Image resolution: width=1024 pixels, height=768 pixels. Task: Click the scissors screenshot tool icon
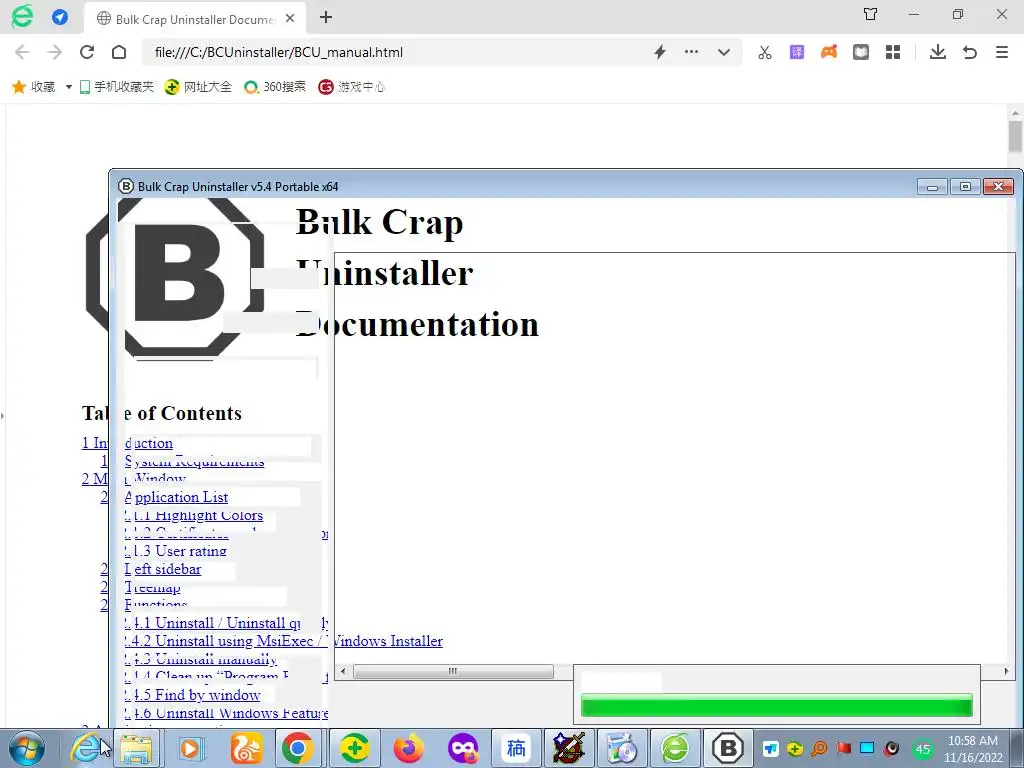pos(765,52)
